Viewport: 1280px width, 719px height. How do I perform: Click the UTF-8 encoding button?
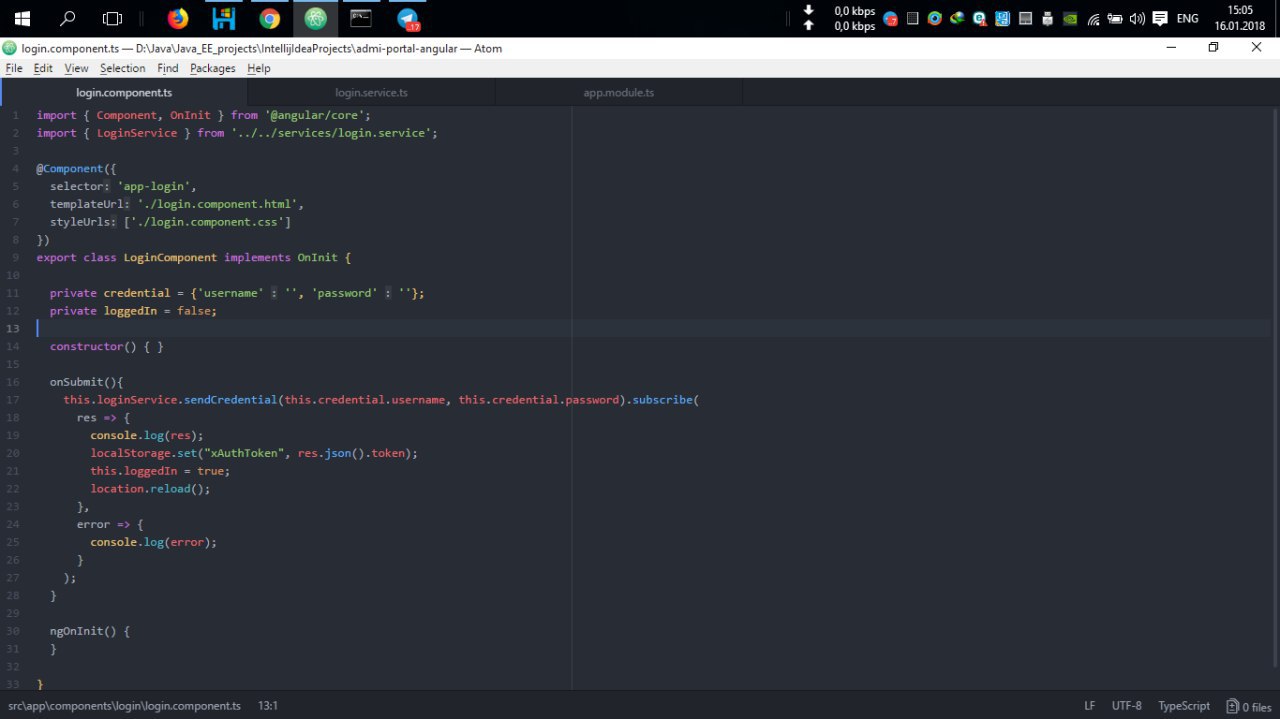(1126, 706)
